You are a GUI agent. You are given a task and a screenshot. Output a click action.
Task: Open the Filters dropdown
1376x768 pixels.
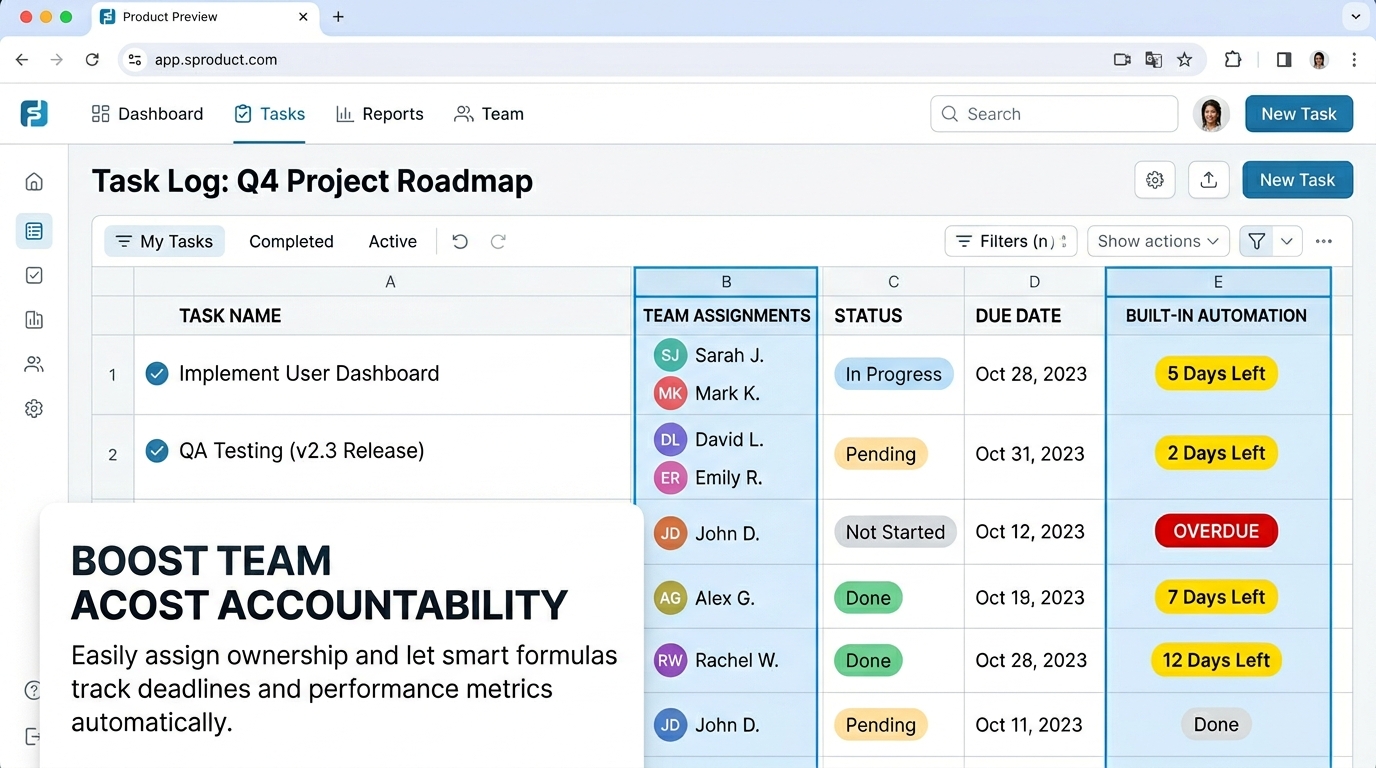(x=1010, y=241)
